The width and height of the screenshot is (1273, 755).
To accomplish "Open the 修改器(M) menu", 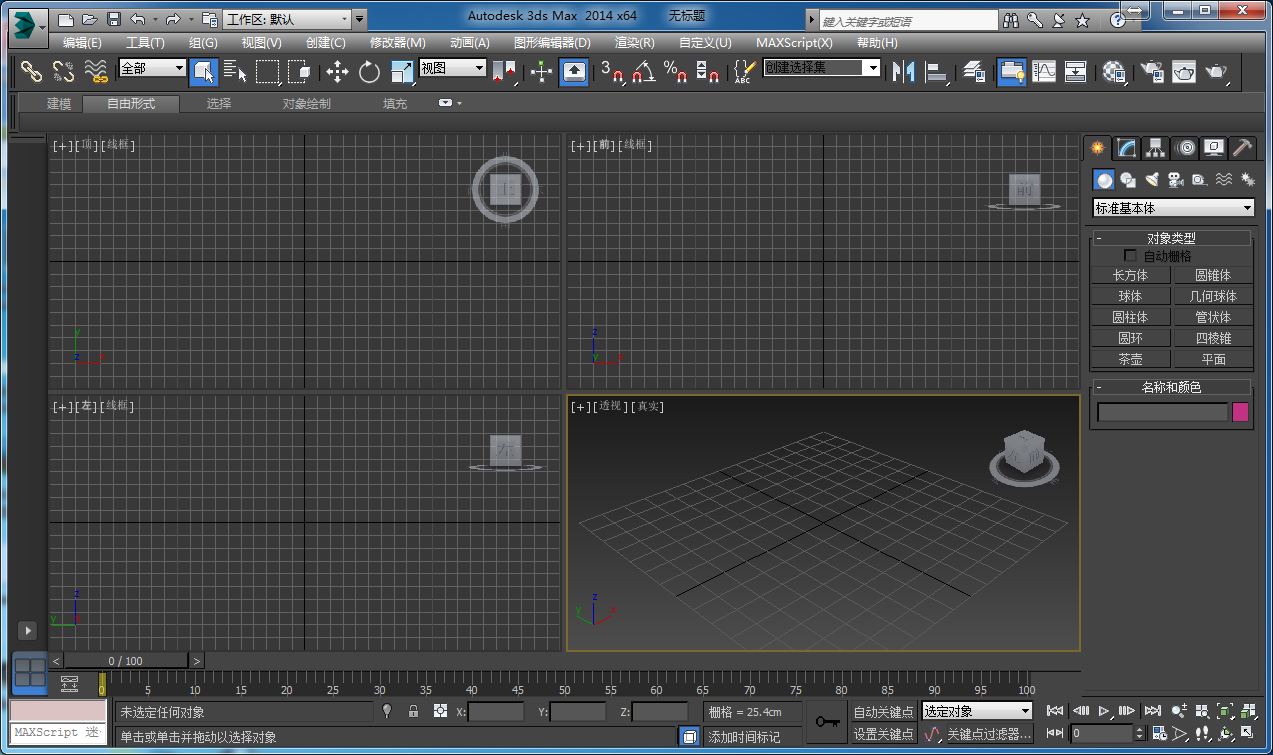I will point(398,43).
